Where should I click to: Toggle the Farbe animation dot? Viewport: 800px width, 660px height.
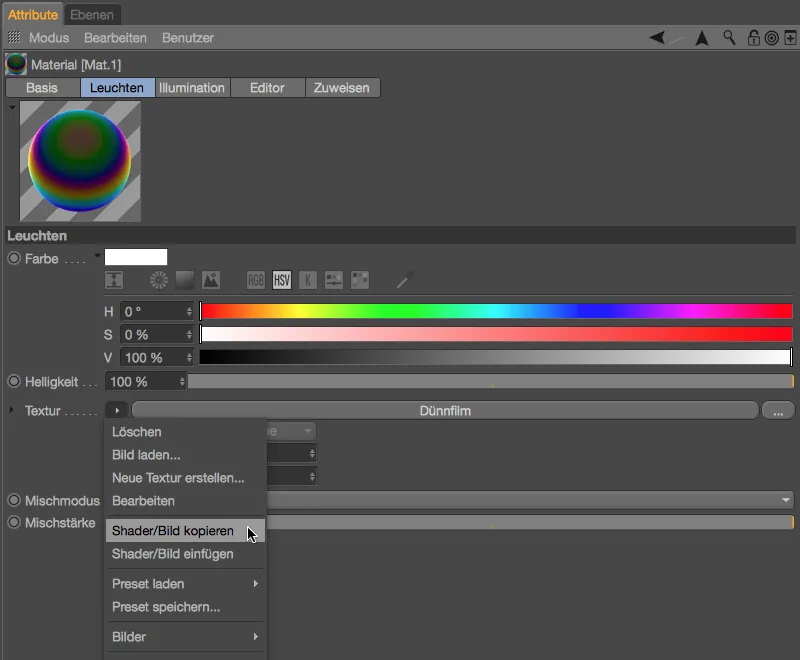pyautogui.click(x=14, y=258)
